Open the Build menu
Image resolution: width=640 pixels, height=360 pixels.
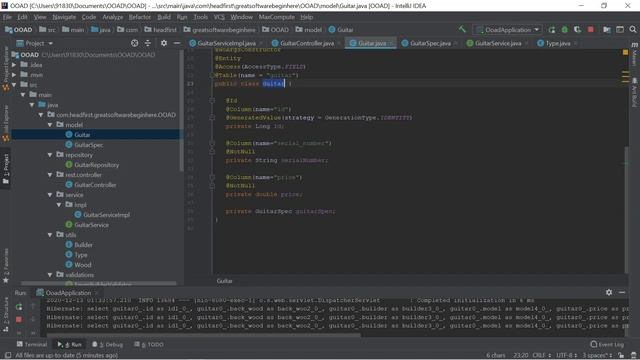164,17
